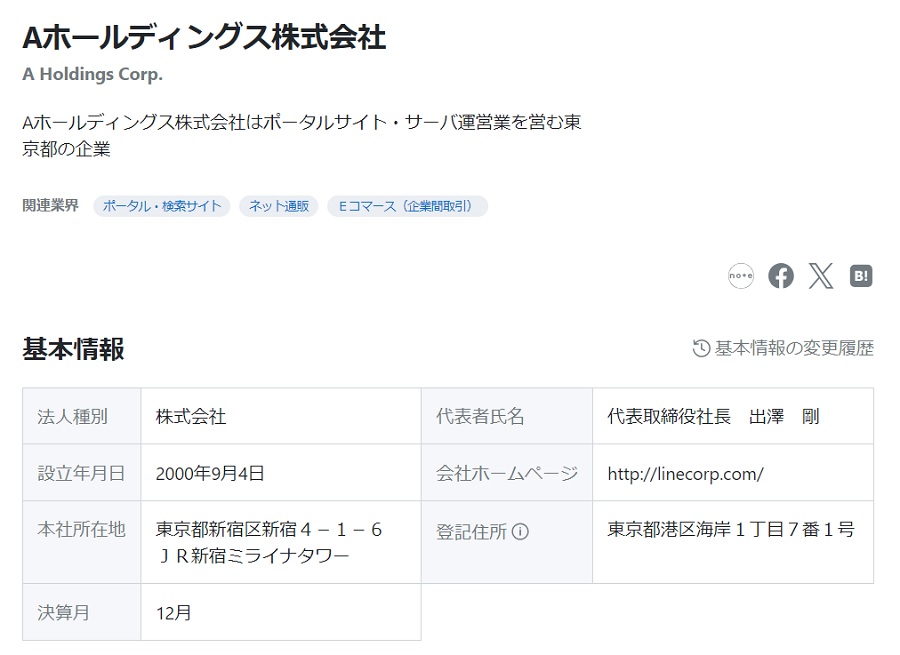Click the 代表者氏名 label cell
This screenshot has width=900, height=655.
(x=507, y=416)
